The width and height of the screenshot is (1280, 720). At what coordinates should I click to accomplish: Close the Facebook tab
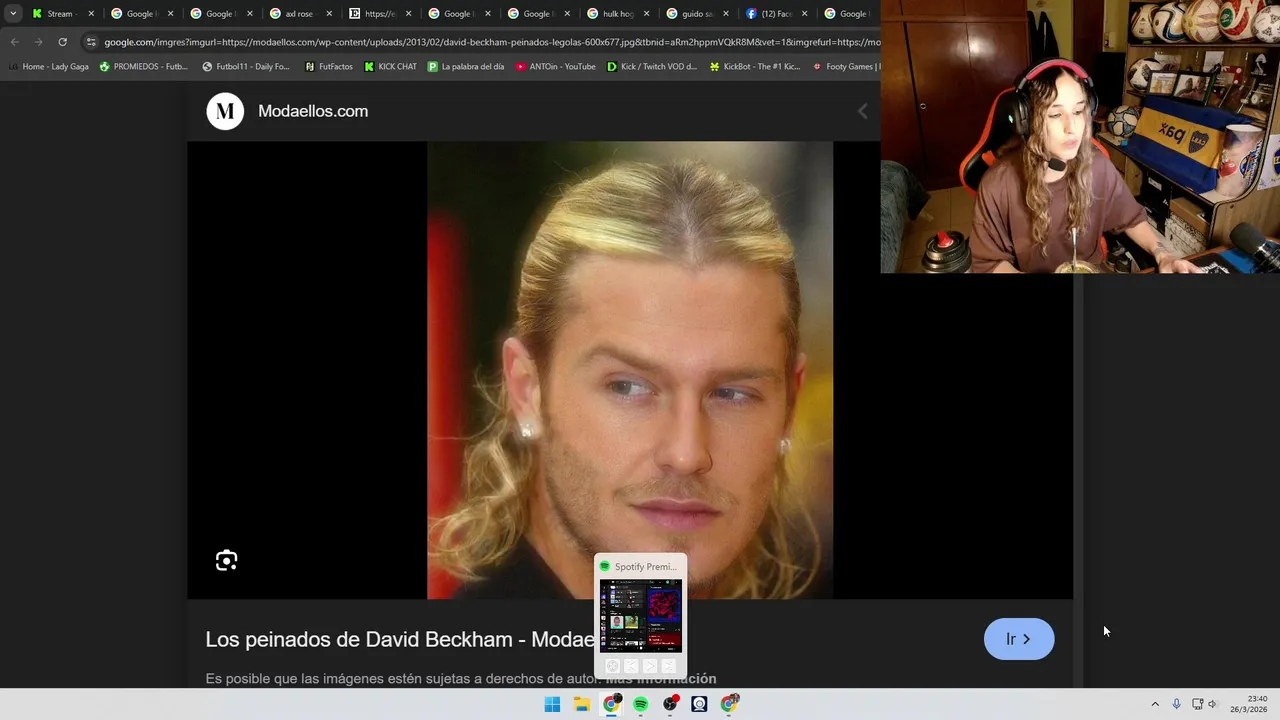click(805, 14)
